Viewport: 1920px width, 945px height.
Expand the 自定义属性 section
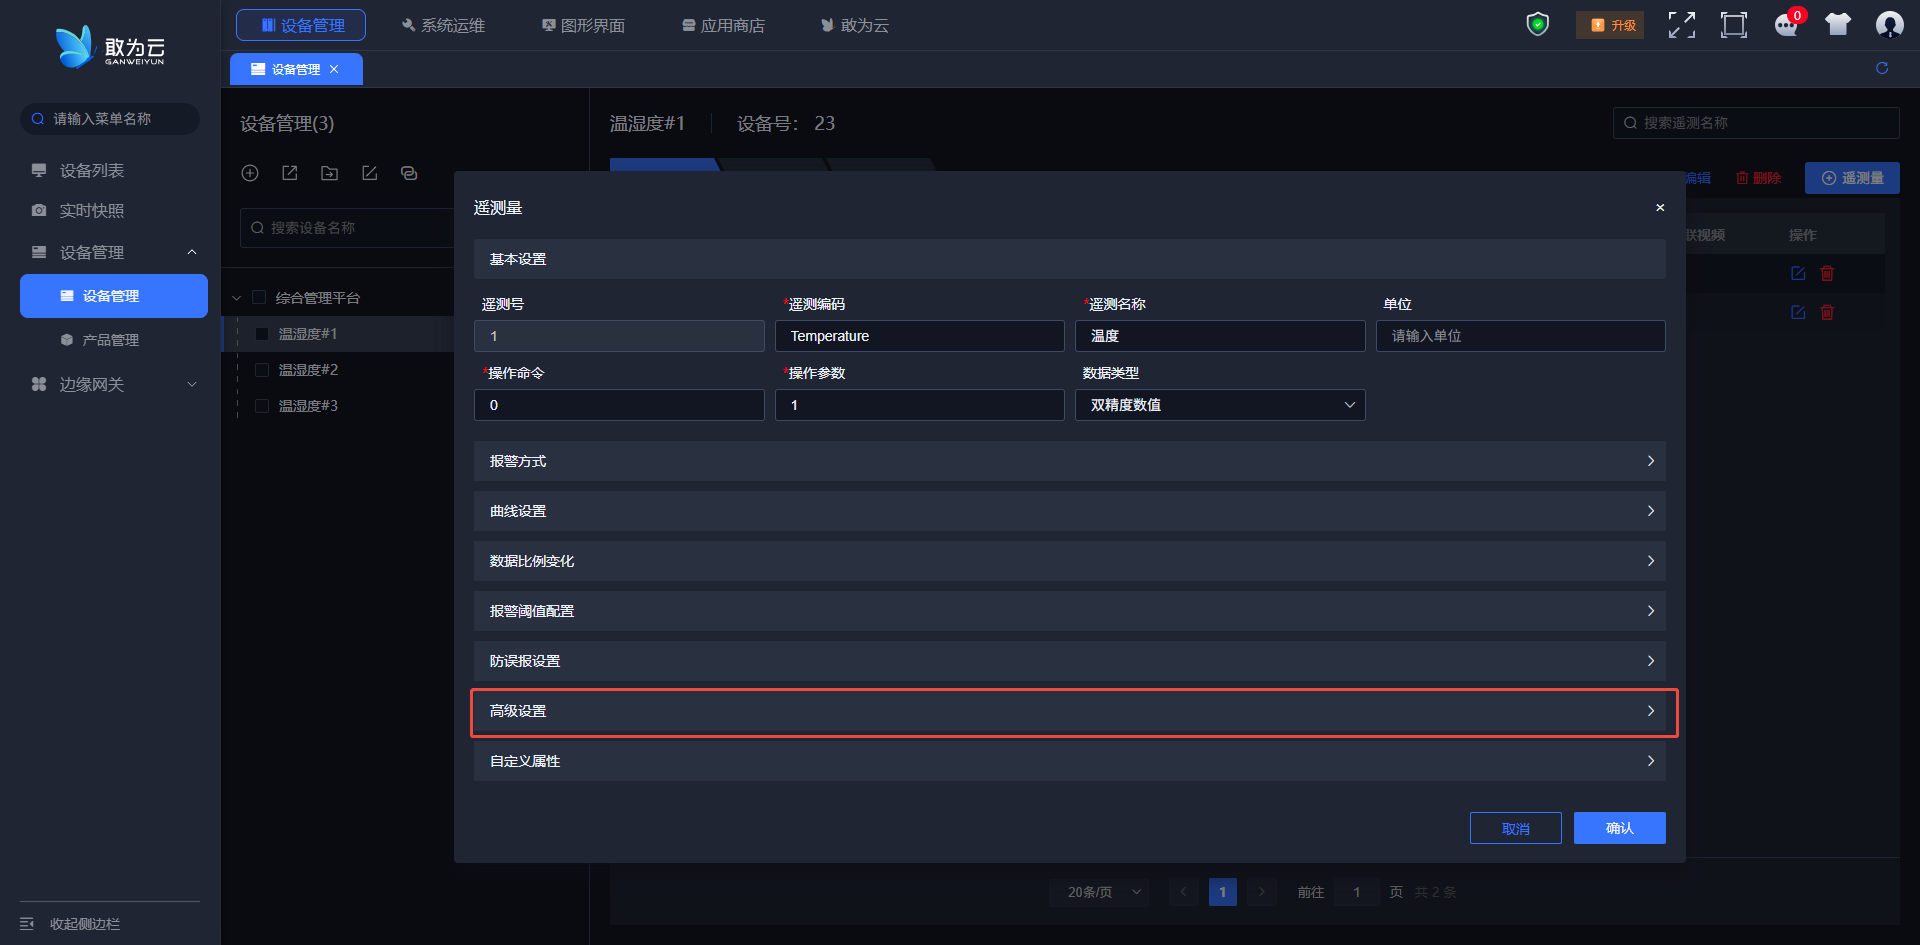(1070, 761)
